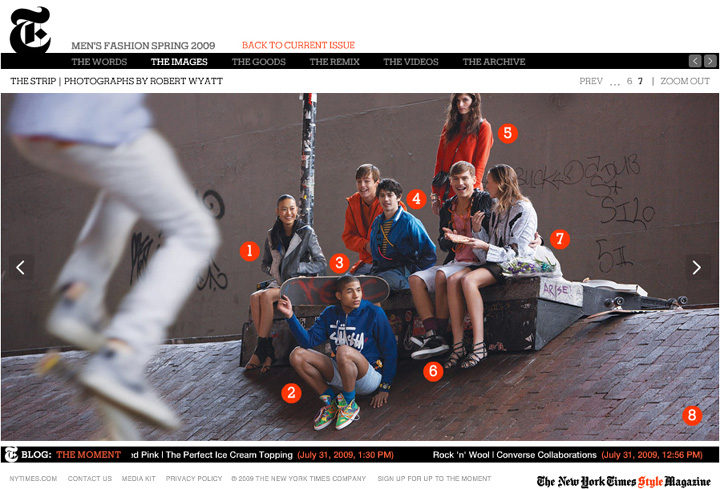The image size is (720, 489).
Task: Go to next image with right chevron
Action: click(x=697, y=267)
